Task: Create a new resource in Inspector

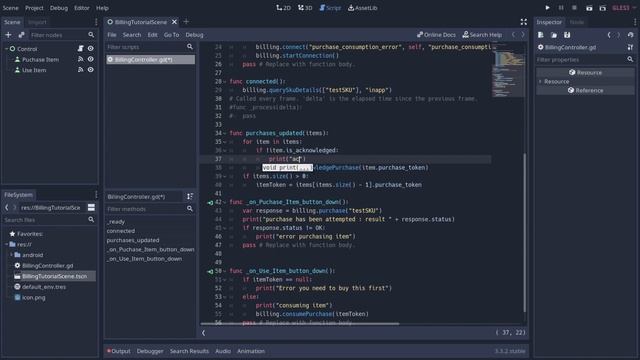Action: coord(540,35)
